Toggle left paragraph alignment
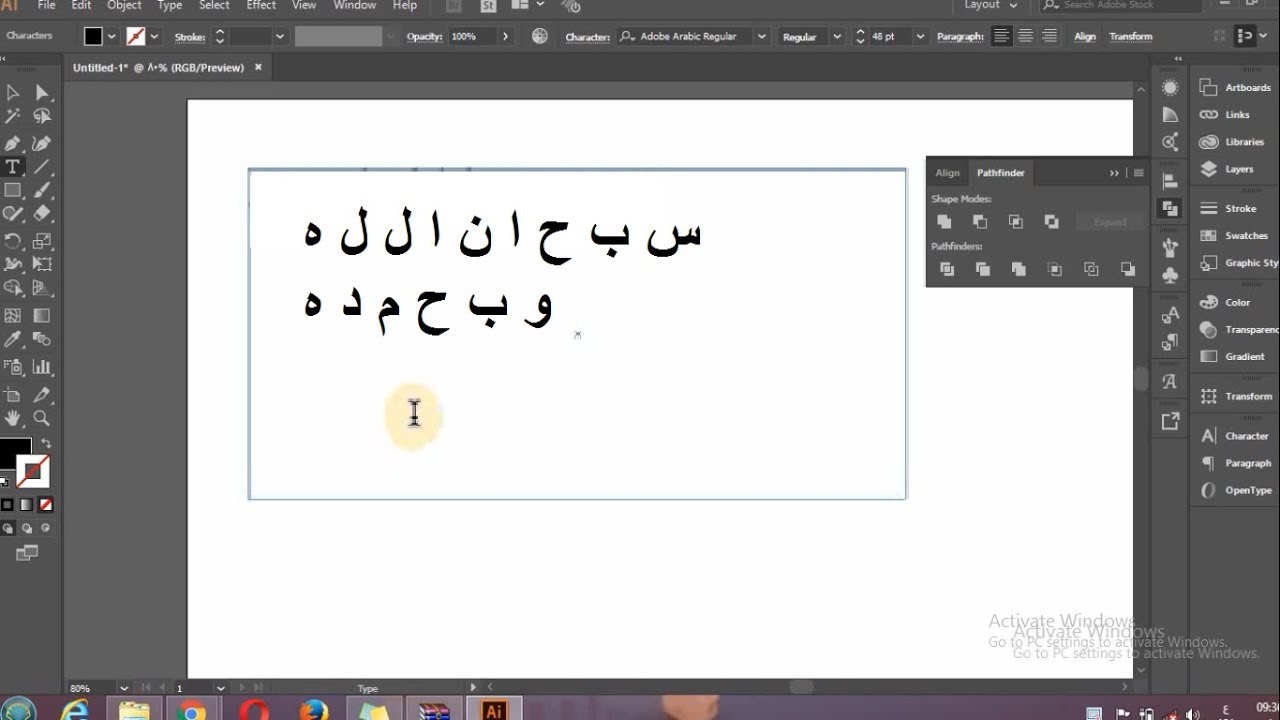Image resolution: width=1280 pixels, height=720 pixels. (1001, 36)
